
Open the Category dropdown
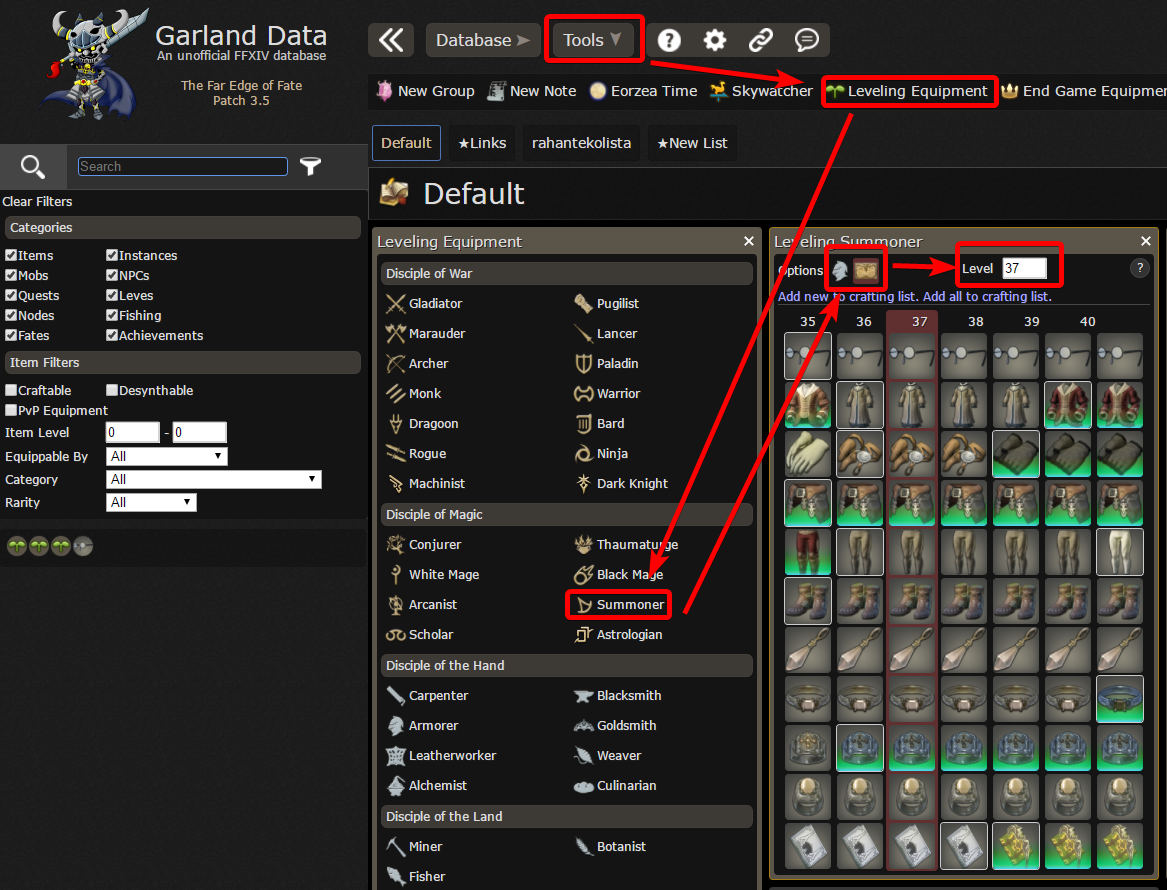coord(214,479)
